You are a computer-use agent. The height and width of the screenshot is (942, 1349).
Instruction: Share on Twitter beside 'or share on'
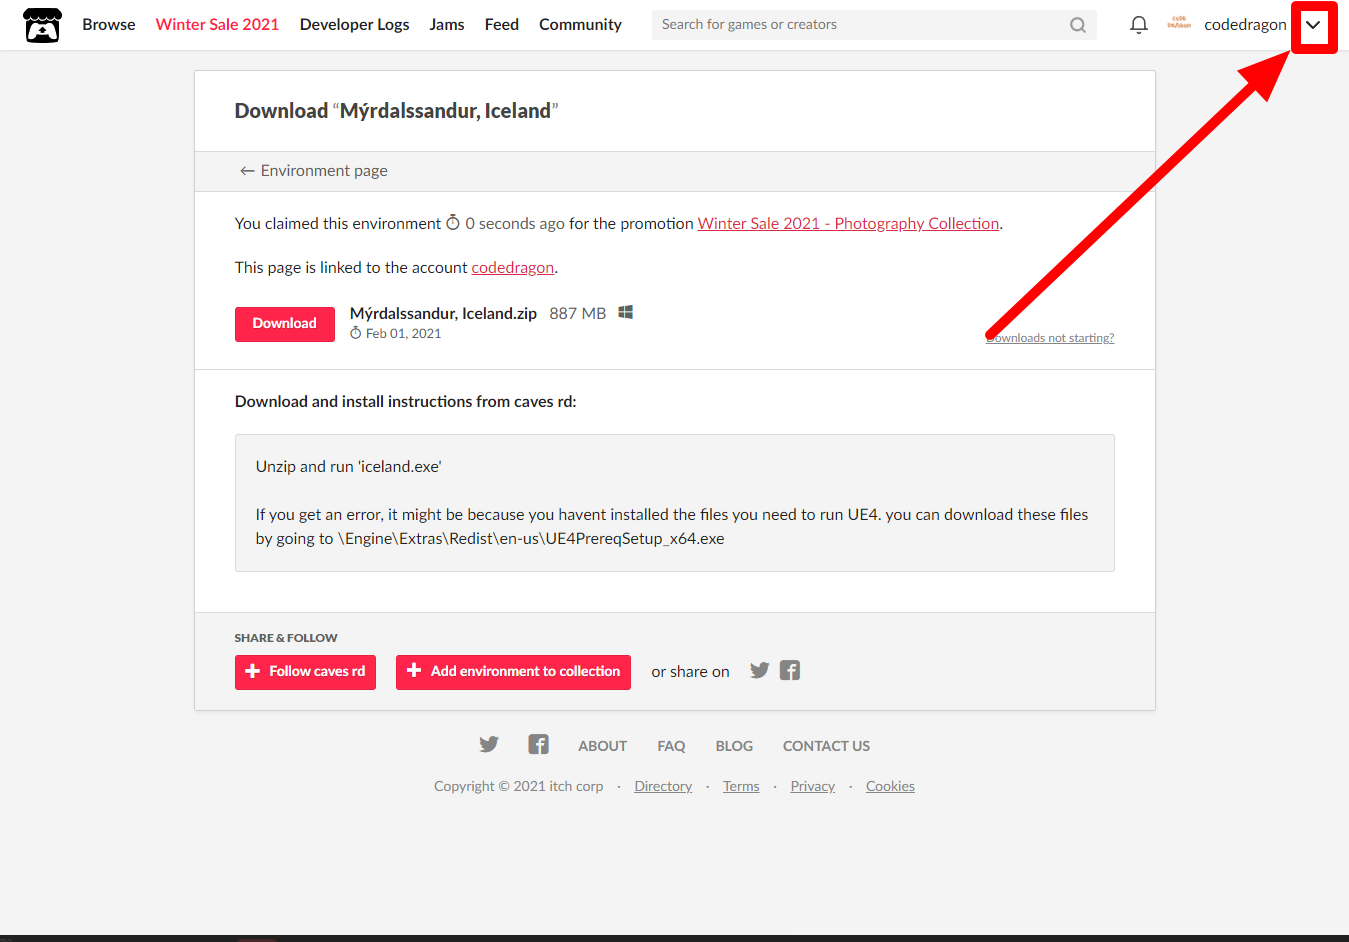tap(760, 670)
